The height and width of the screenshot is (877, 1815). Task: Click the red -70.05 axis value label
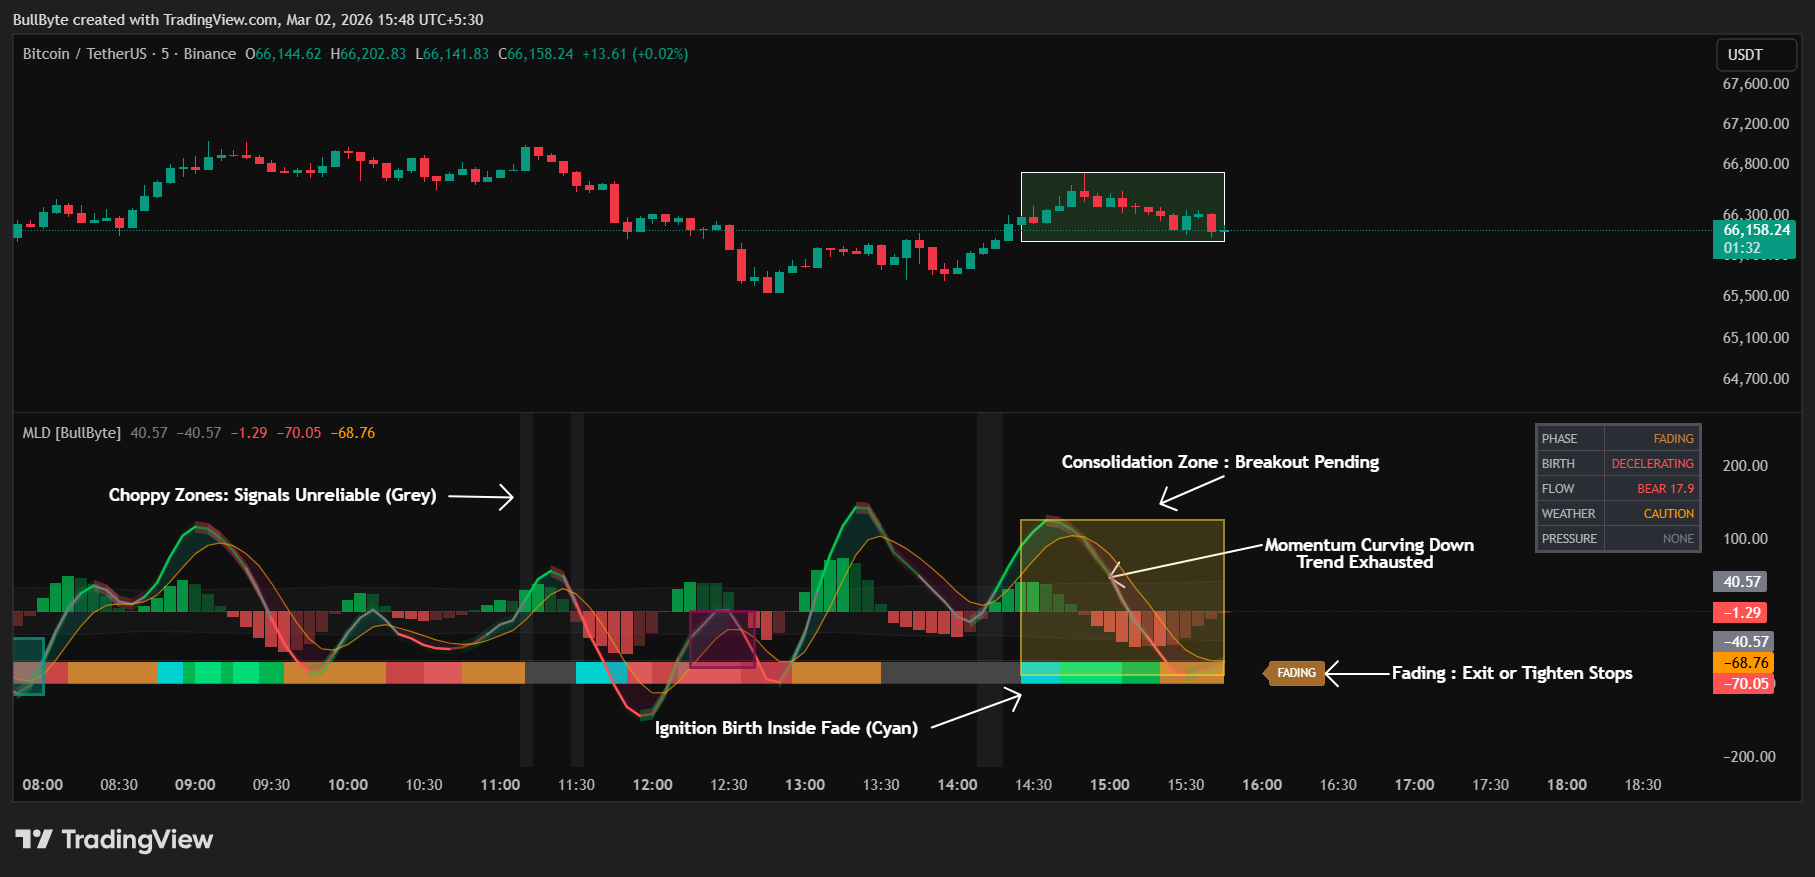(1745, 684)
